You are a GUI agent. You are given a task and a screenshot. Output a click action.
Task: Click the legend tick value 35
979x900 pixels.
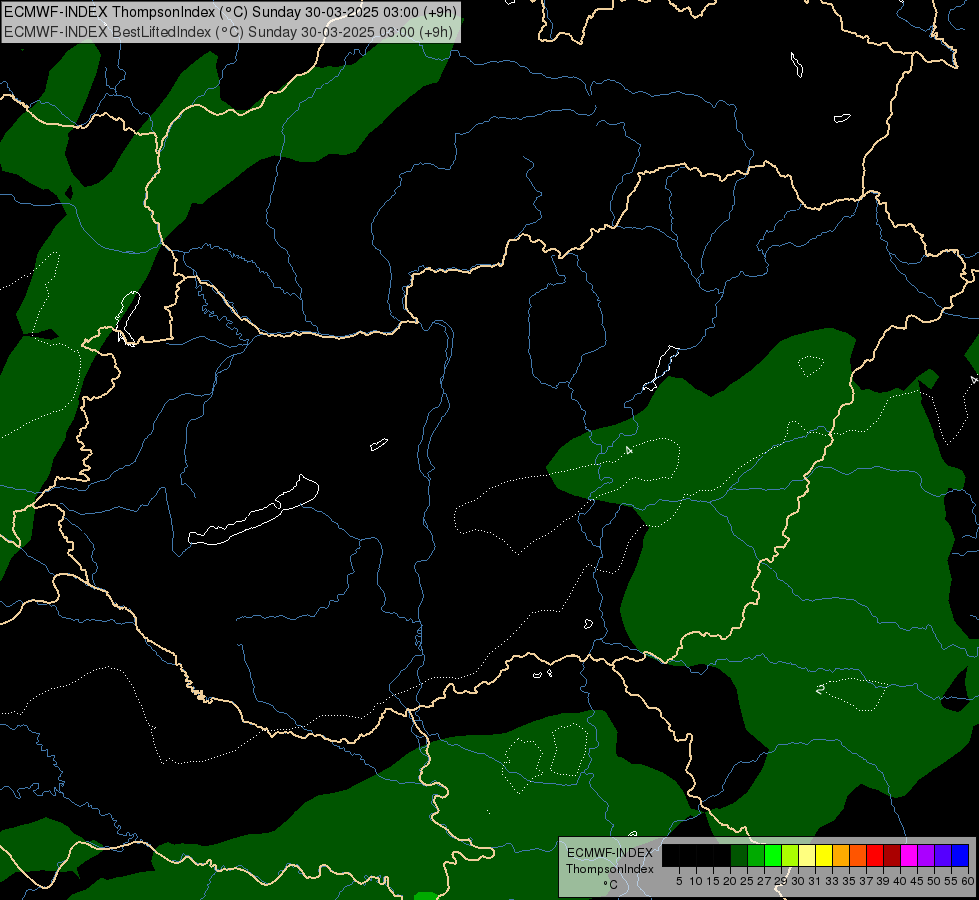[x=849, y=881]
